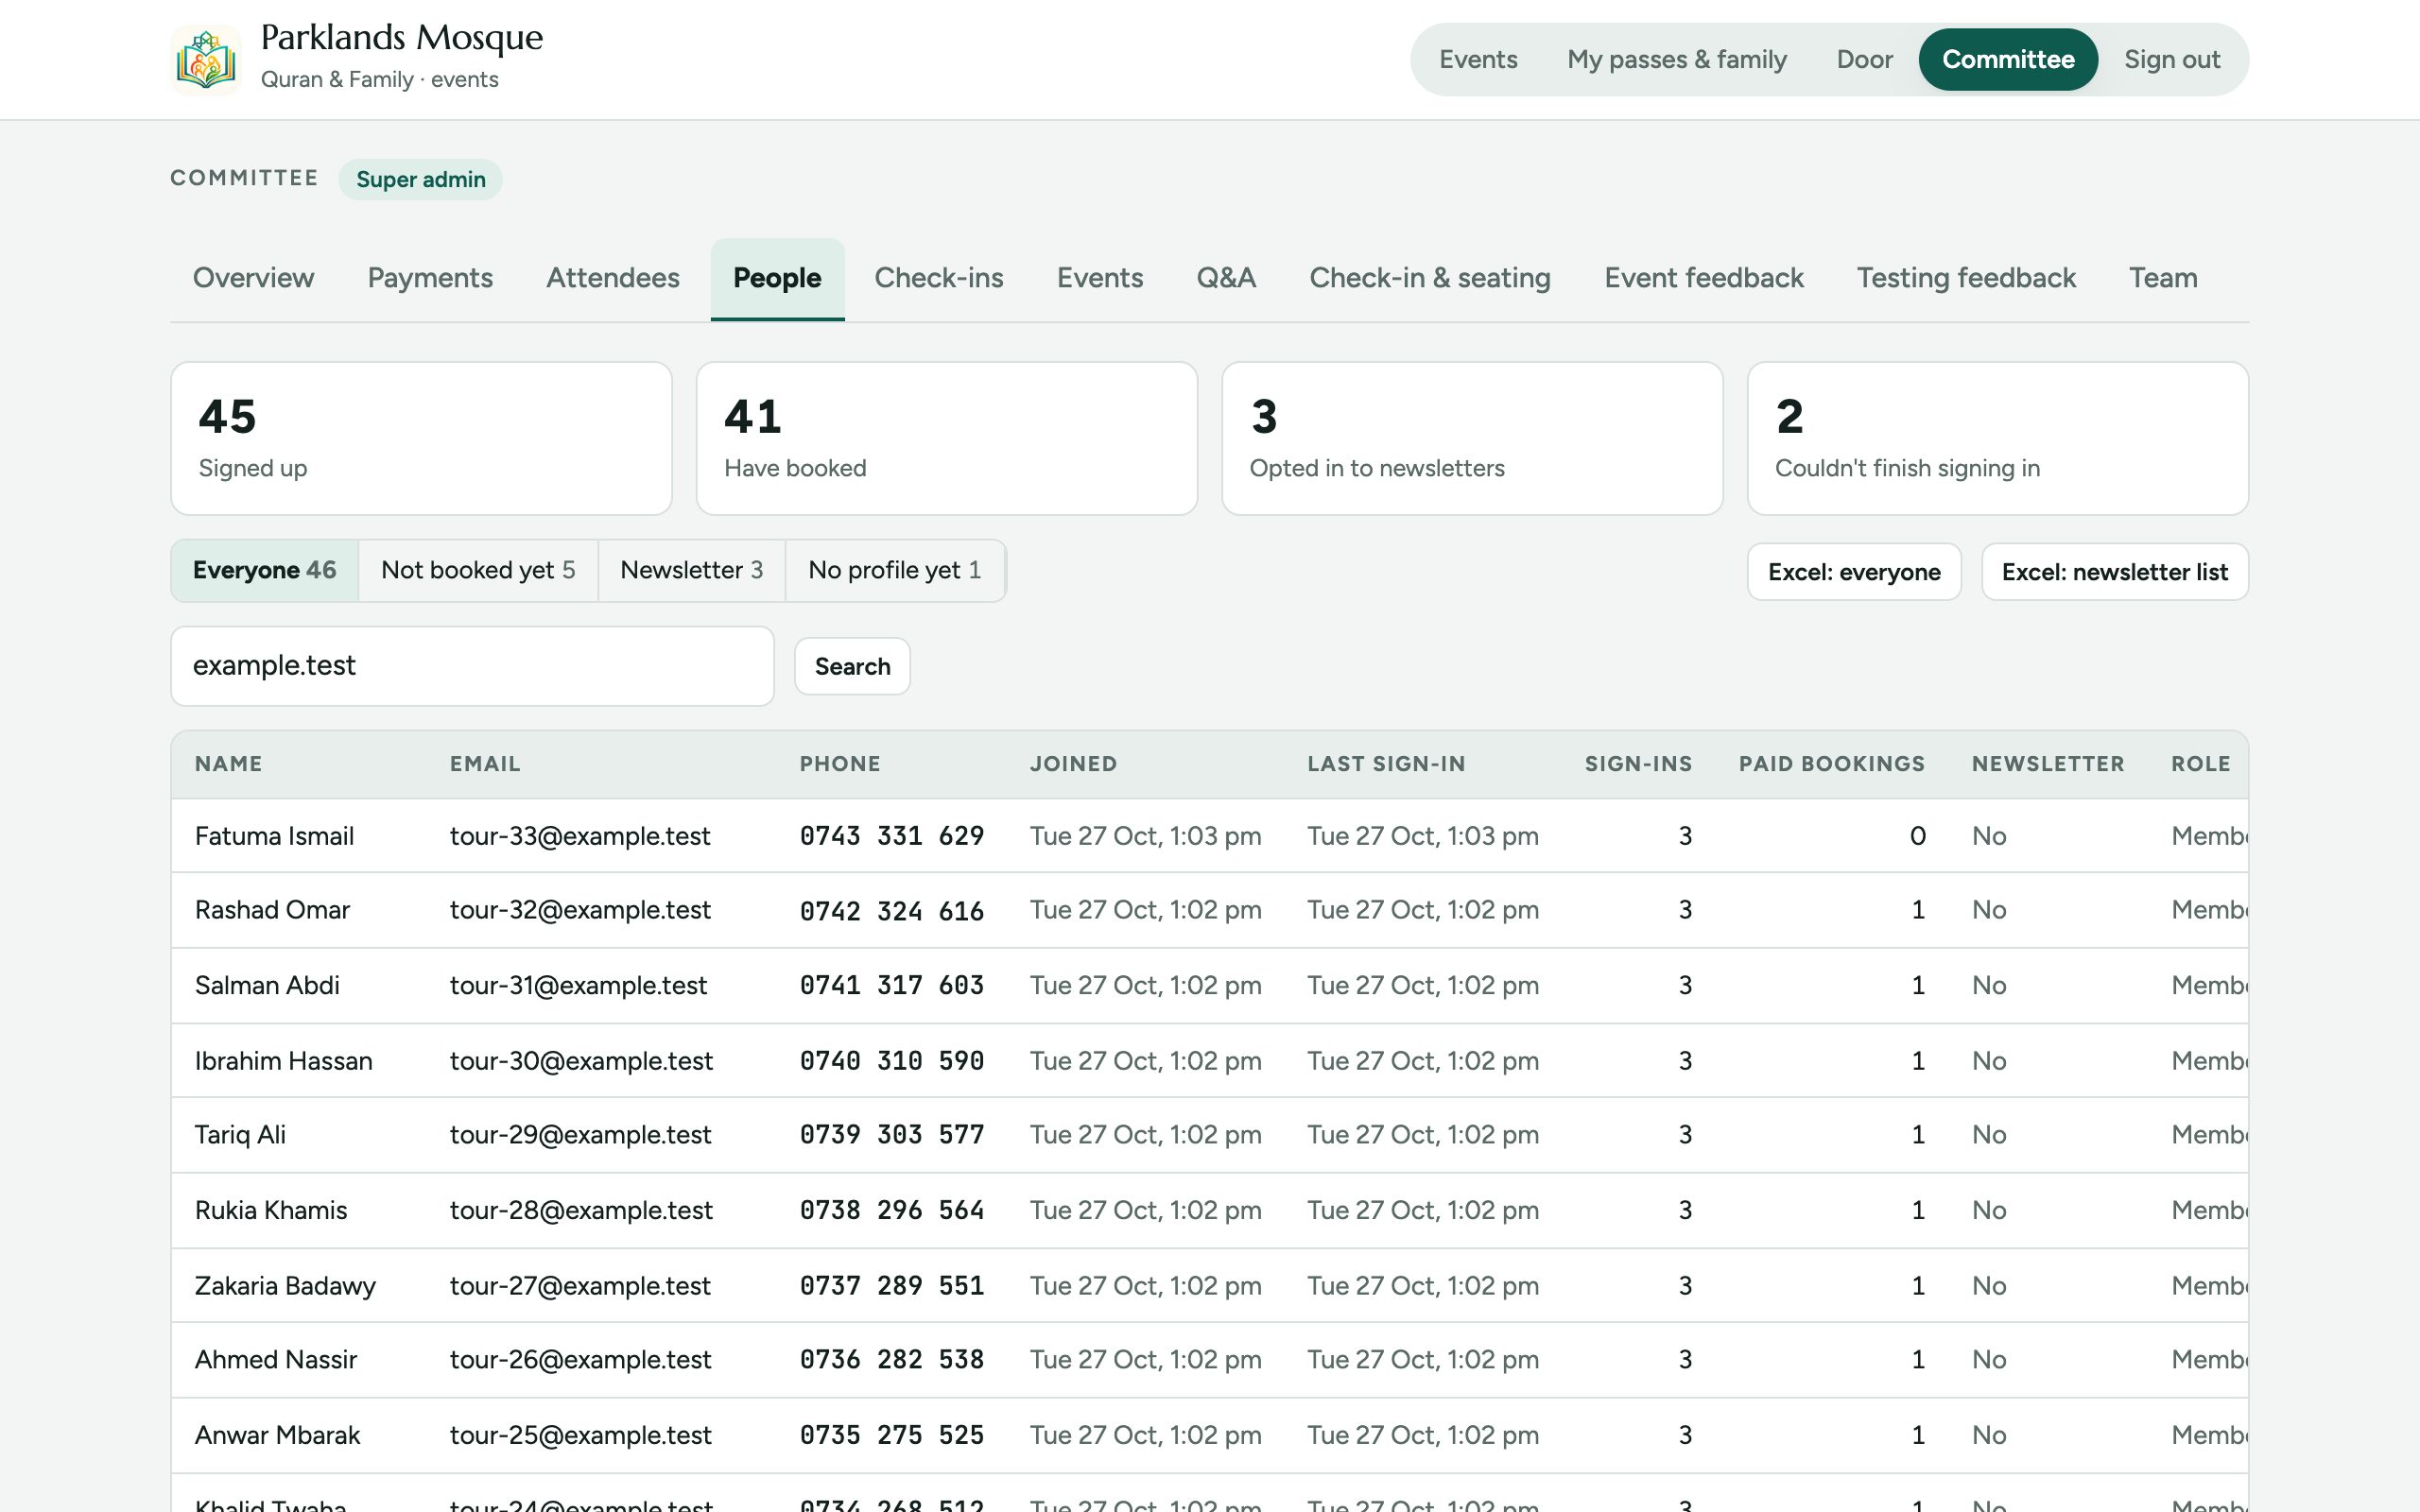This screenshot has height=1512, width=2420.
Task: Open the Check-ins tab
Action: click(938, 278)
